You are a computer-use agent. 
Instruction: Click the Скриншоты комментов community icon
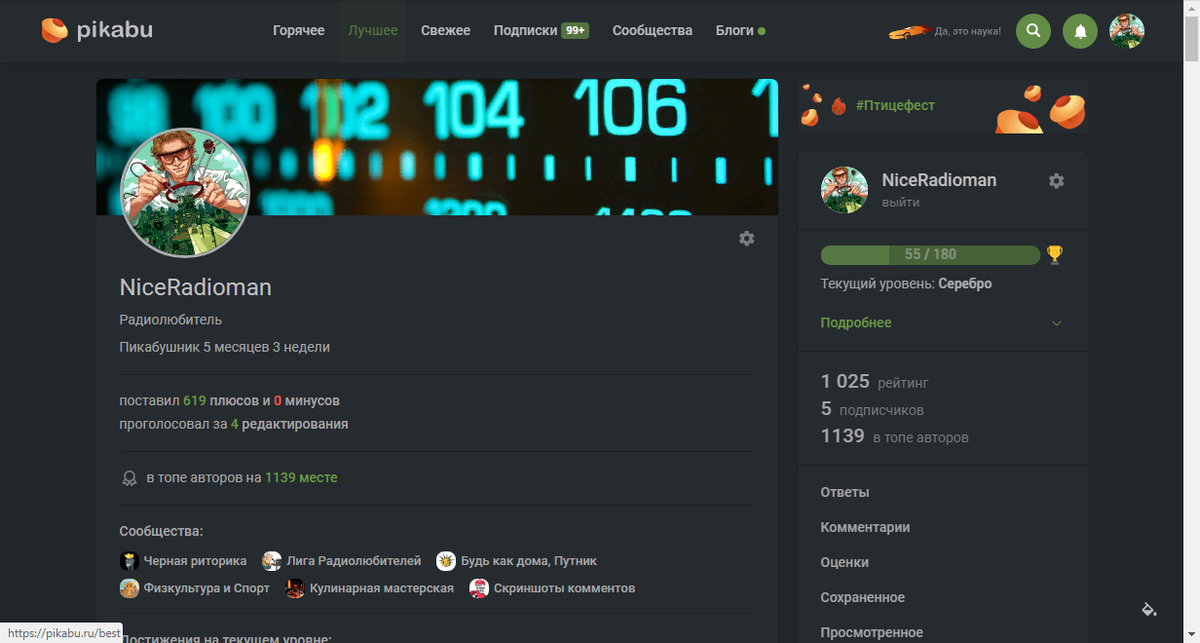(479, 588)
